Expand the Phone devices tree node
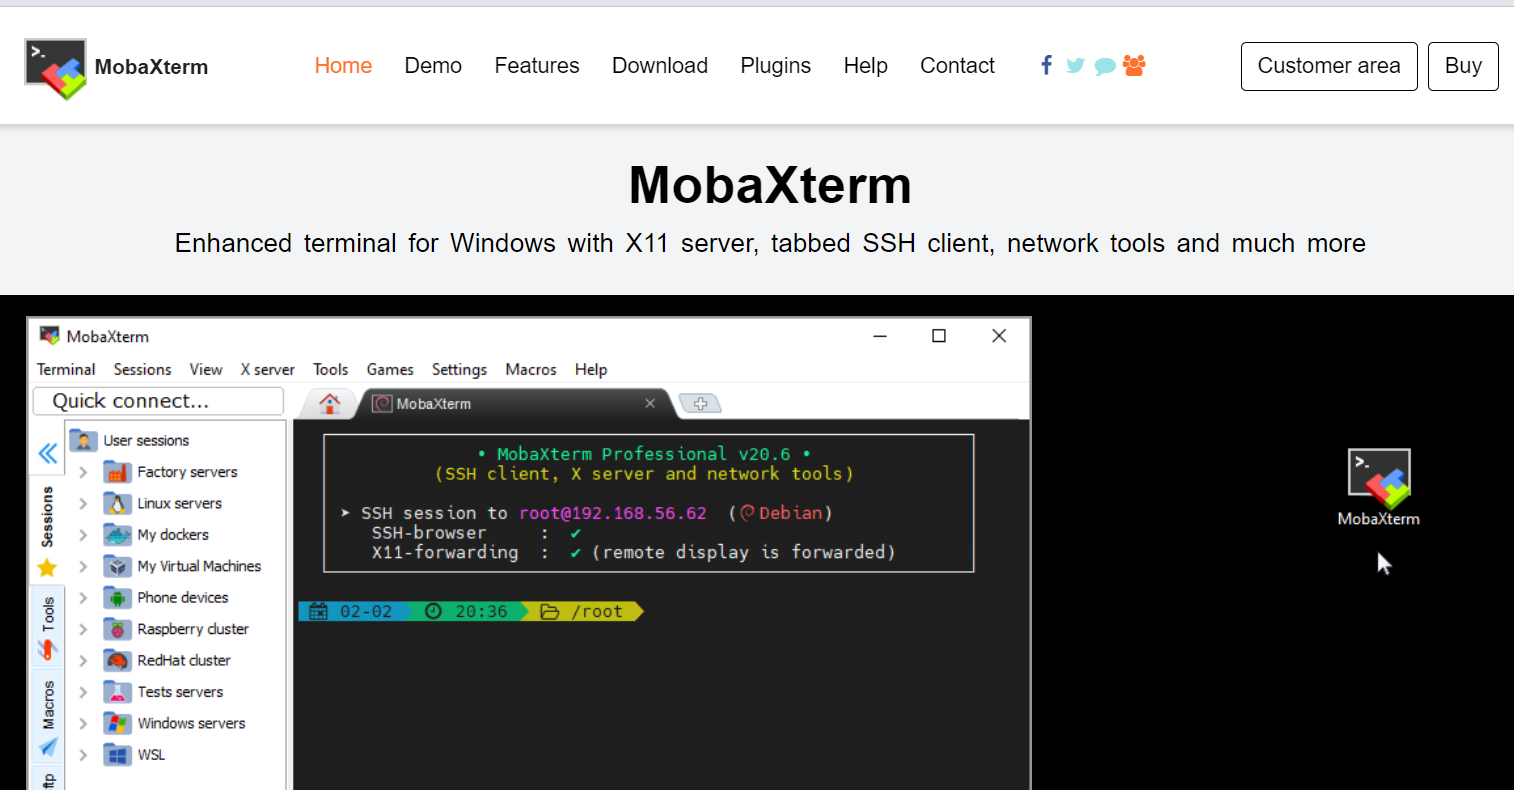Screen dimensions: 1514x790 pos(83,598)
